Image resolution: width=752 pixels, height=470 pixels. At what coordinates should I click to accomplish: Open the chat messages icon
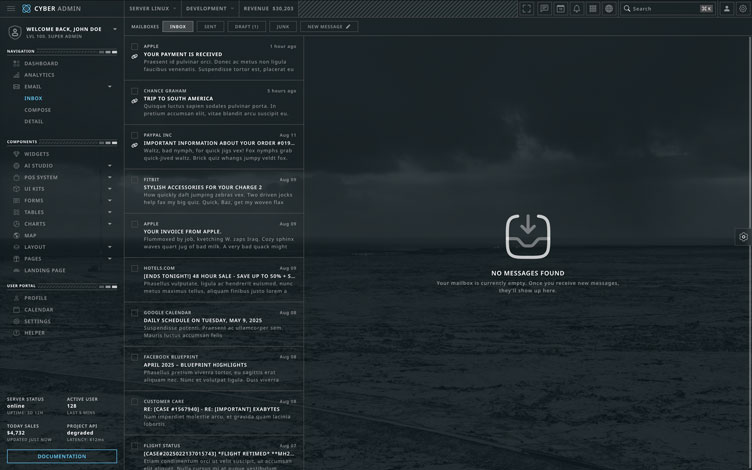coord(544,8)
